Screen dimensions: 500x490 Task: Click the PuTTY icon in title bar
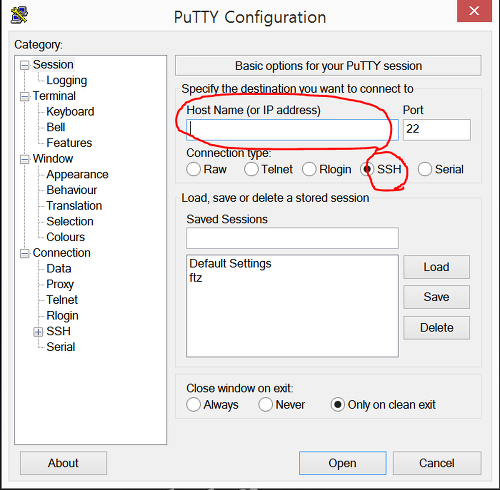coord(19,15)
